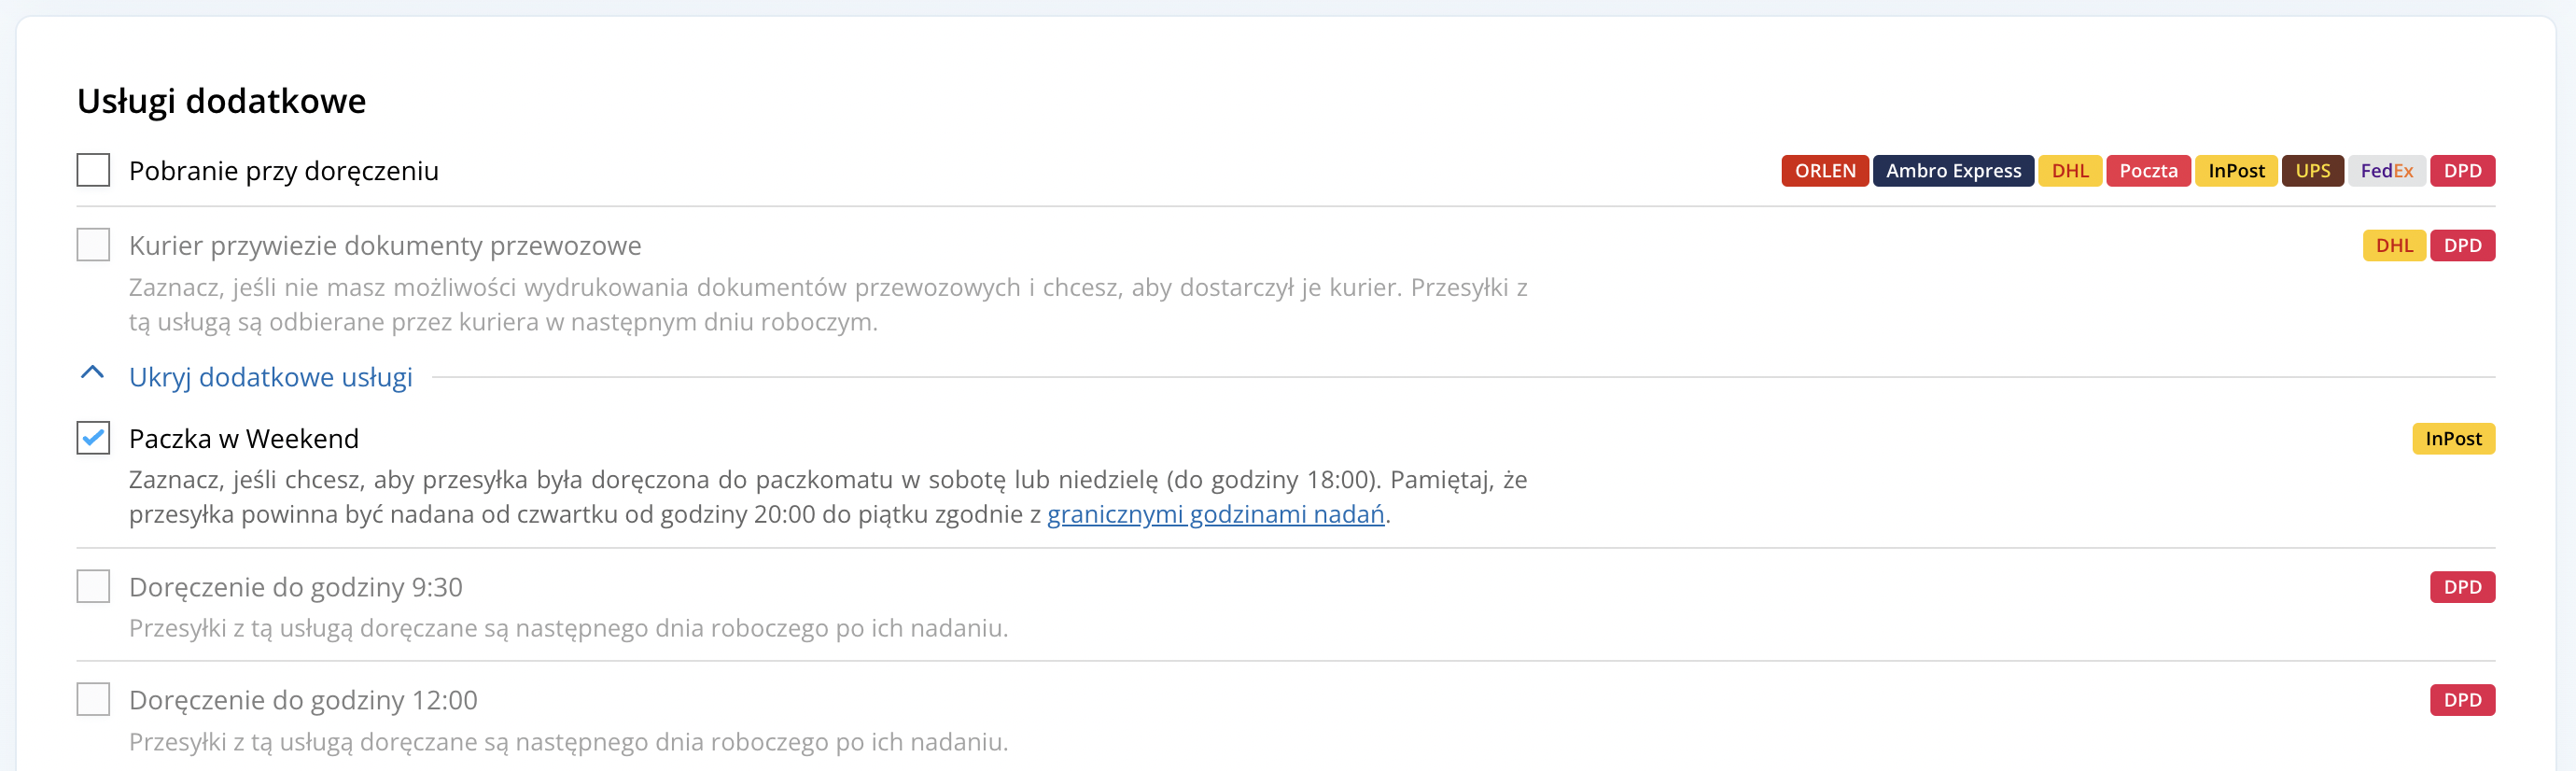Click DHL badge in Kurier documents row
The height and width of the screenshot is (771, 2576).
(2394, 246)
